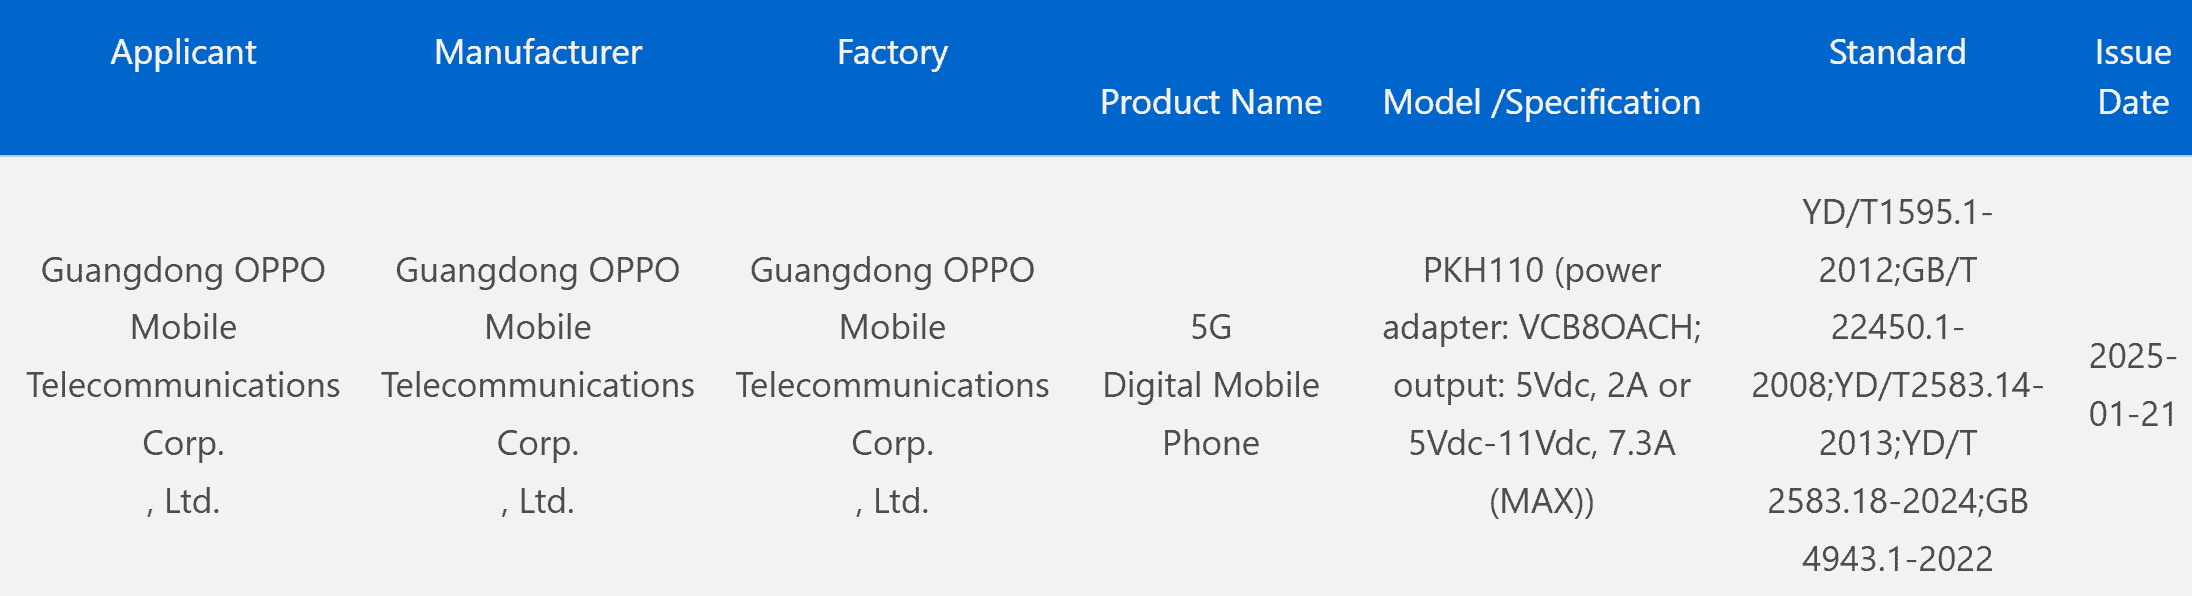Select the Factory column header
Viewport: 2192px width, 596px height.
892,52
